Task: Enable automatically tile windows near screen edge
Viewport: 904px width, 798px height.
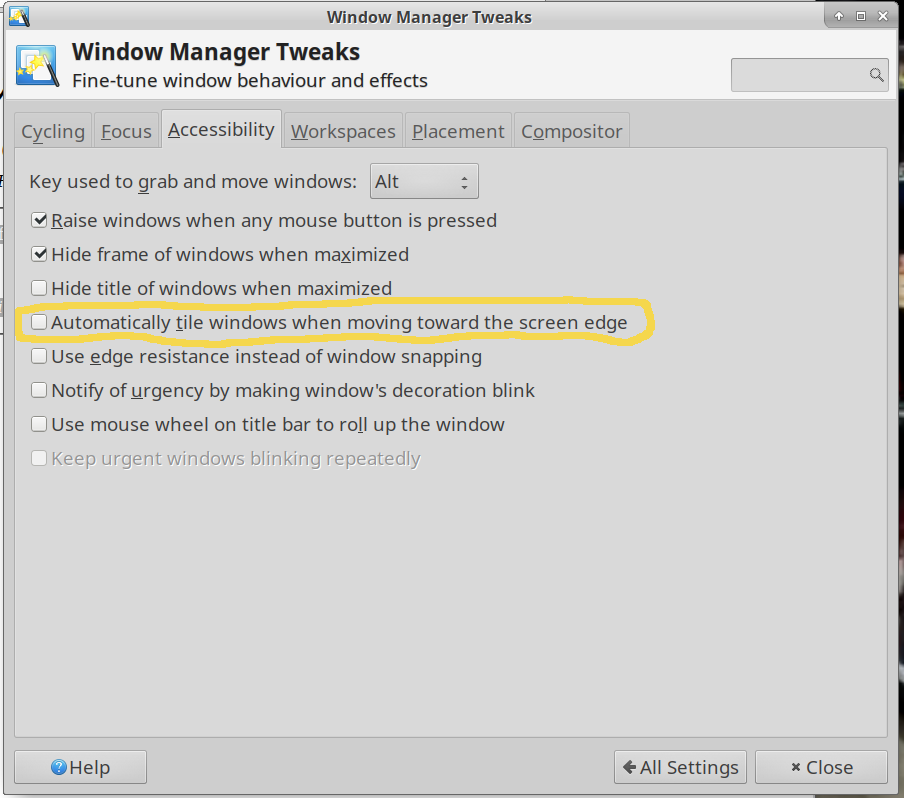Action: (x=39, y=322)
